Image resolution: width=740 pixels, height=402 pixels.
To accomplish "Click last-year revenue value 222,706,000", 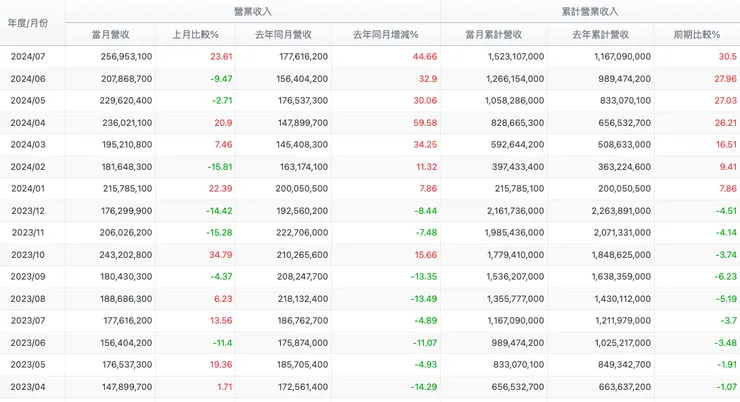I will coord(303,232).
